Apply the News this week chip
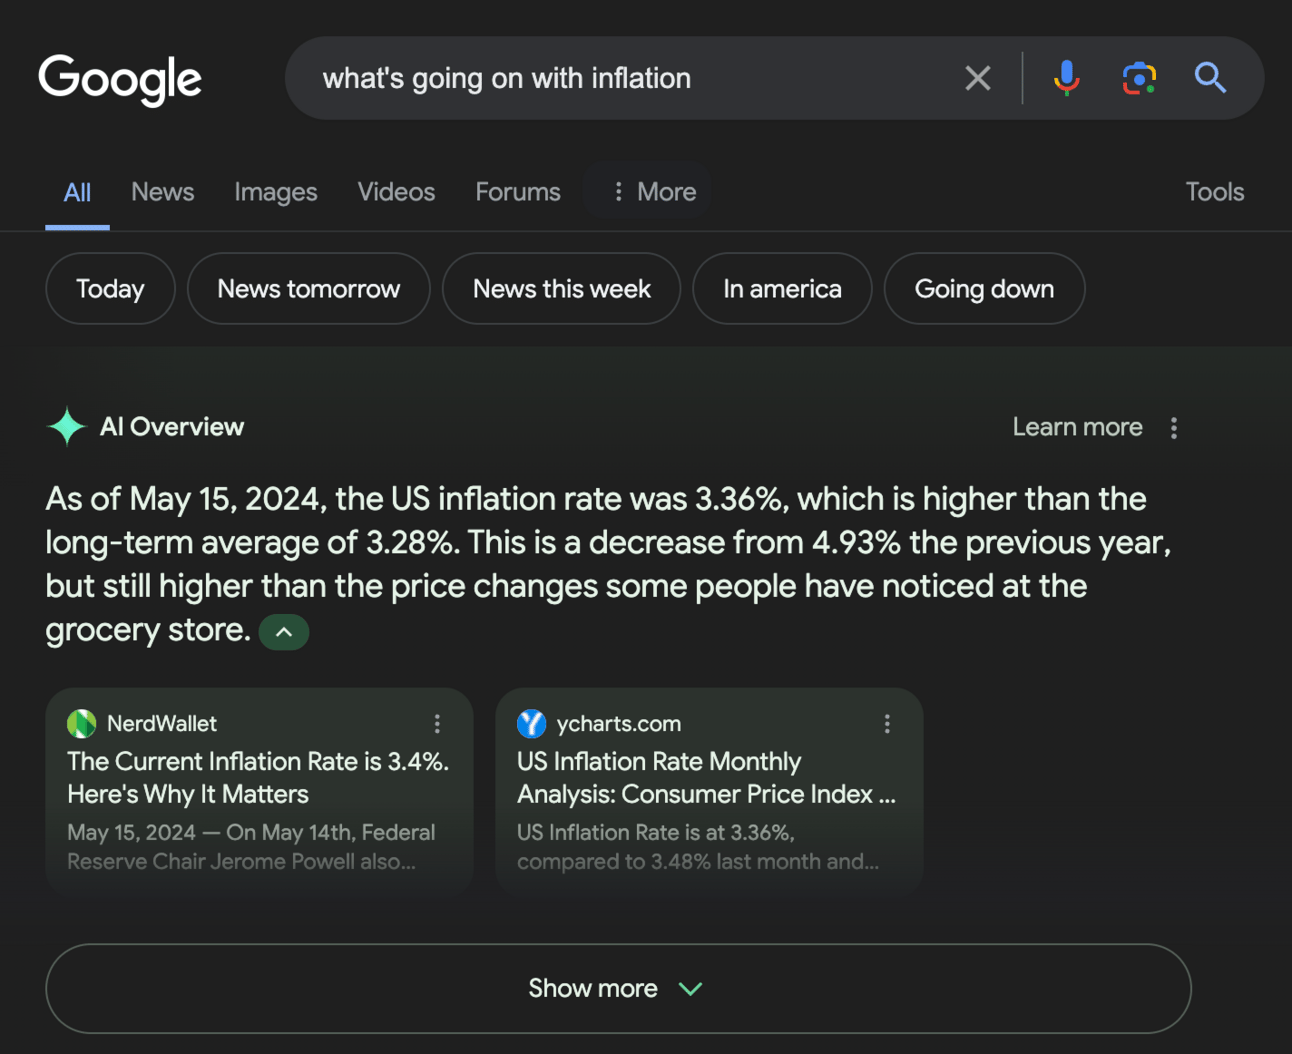1292x1054 pixels. pyautogui.click(x=562, y=289)
